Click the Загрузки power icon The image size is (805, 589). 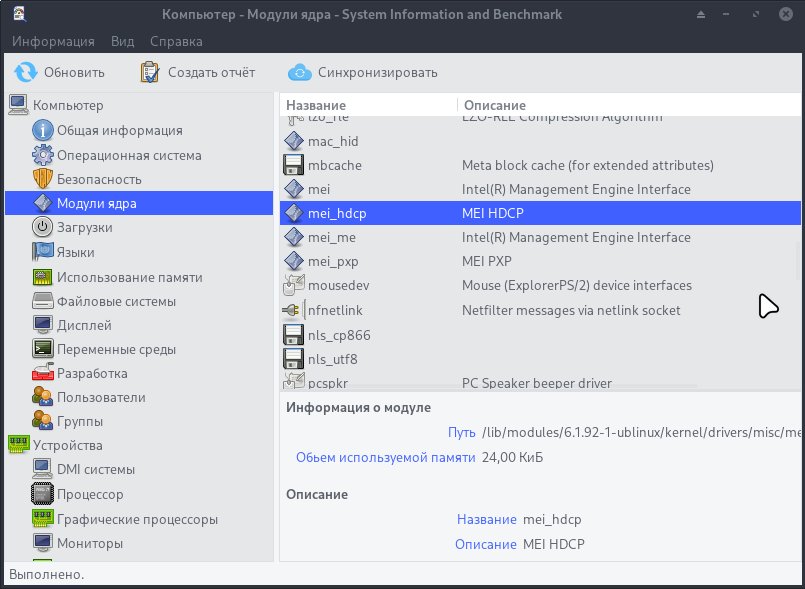[x=42, y=227]
